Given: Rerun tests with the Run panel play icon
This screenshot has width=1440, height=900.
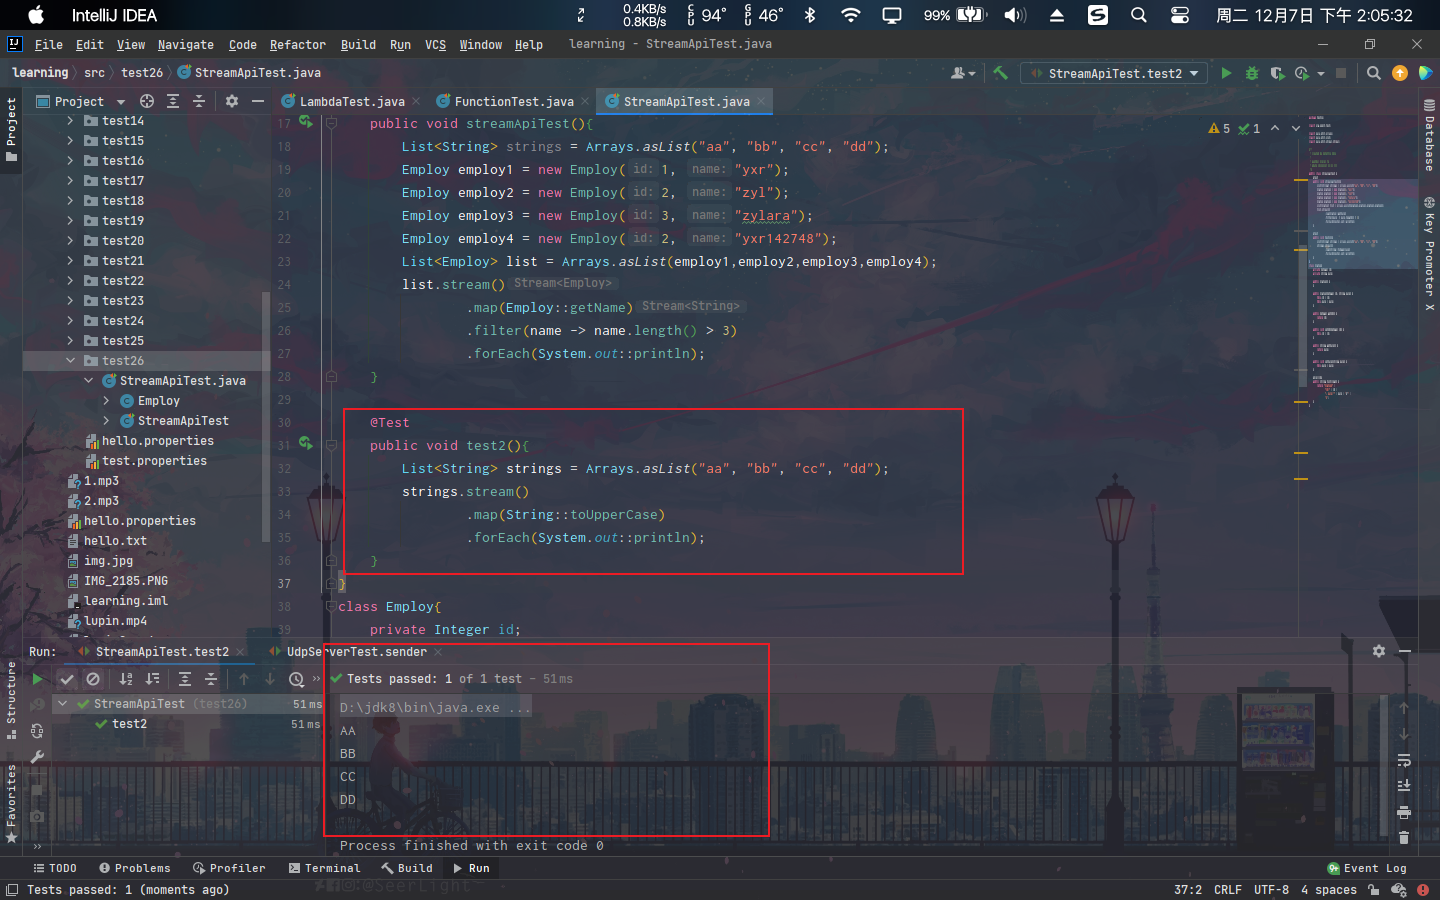Looking at the screenshot, I should coord(37,679).
